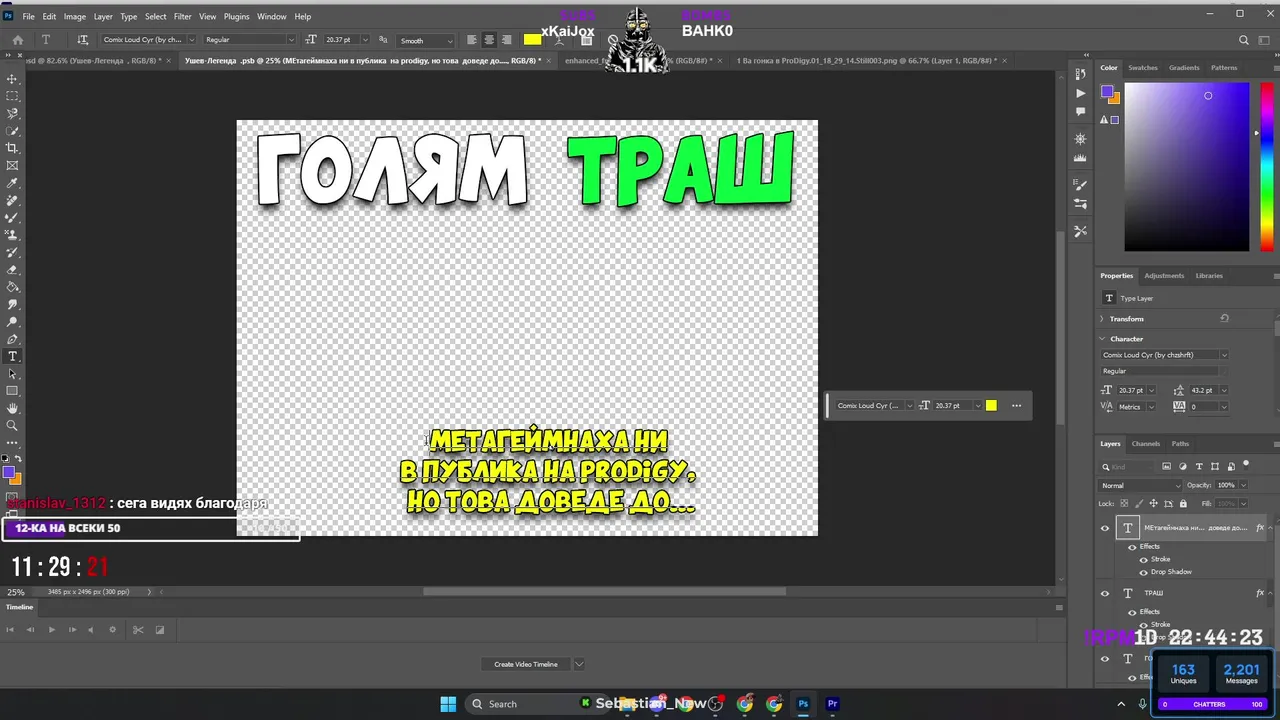
Task: Select the Path Selection tool
Action: click(12, 374)
